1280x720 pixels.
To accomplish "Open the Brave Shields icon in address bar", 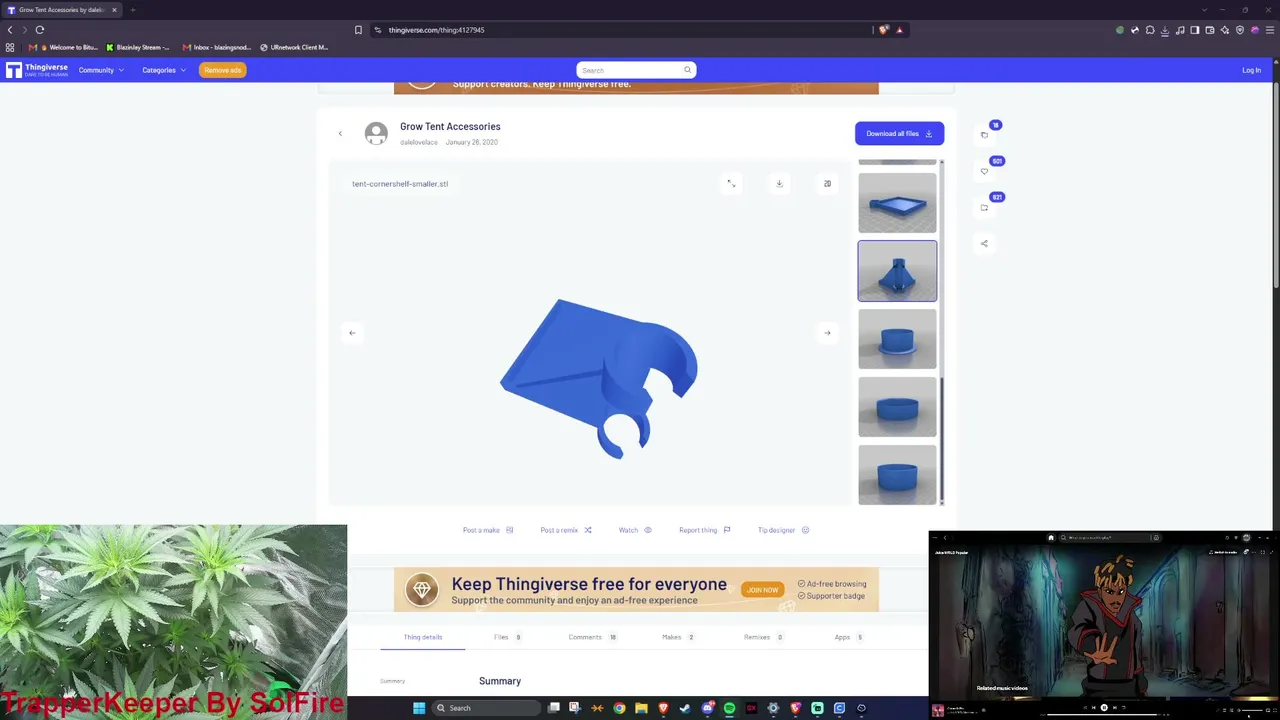I will pos(884,30).
